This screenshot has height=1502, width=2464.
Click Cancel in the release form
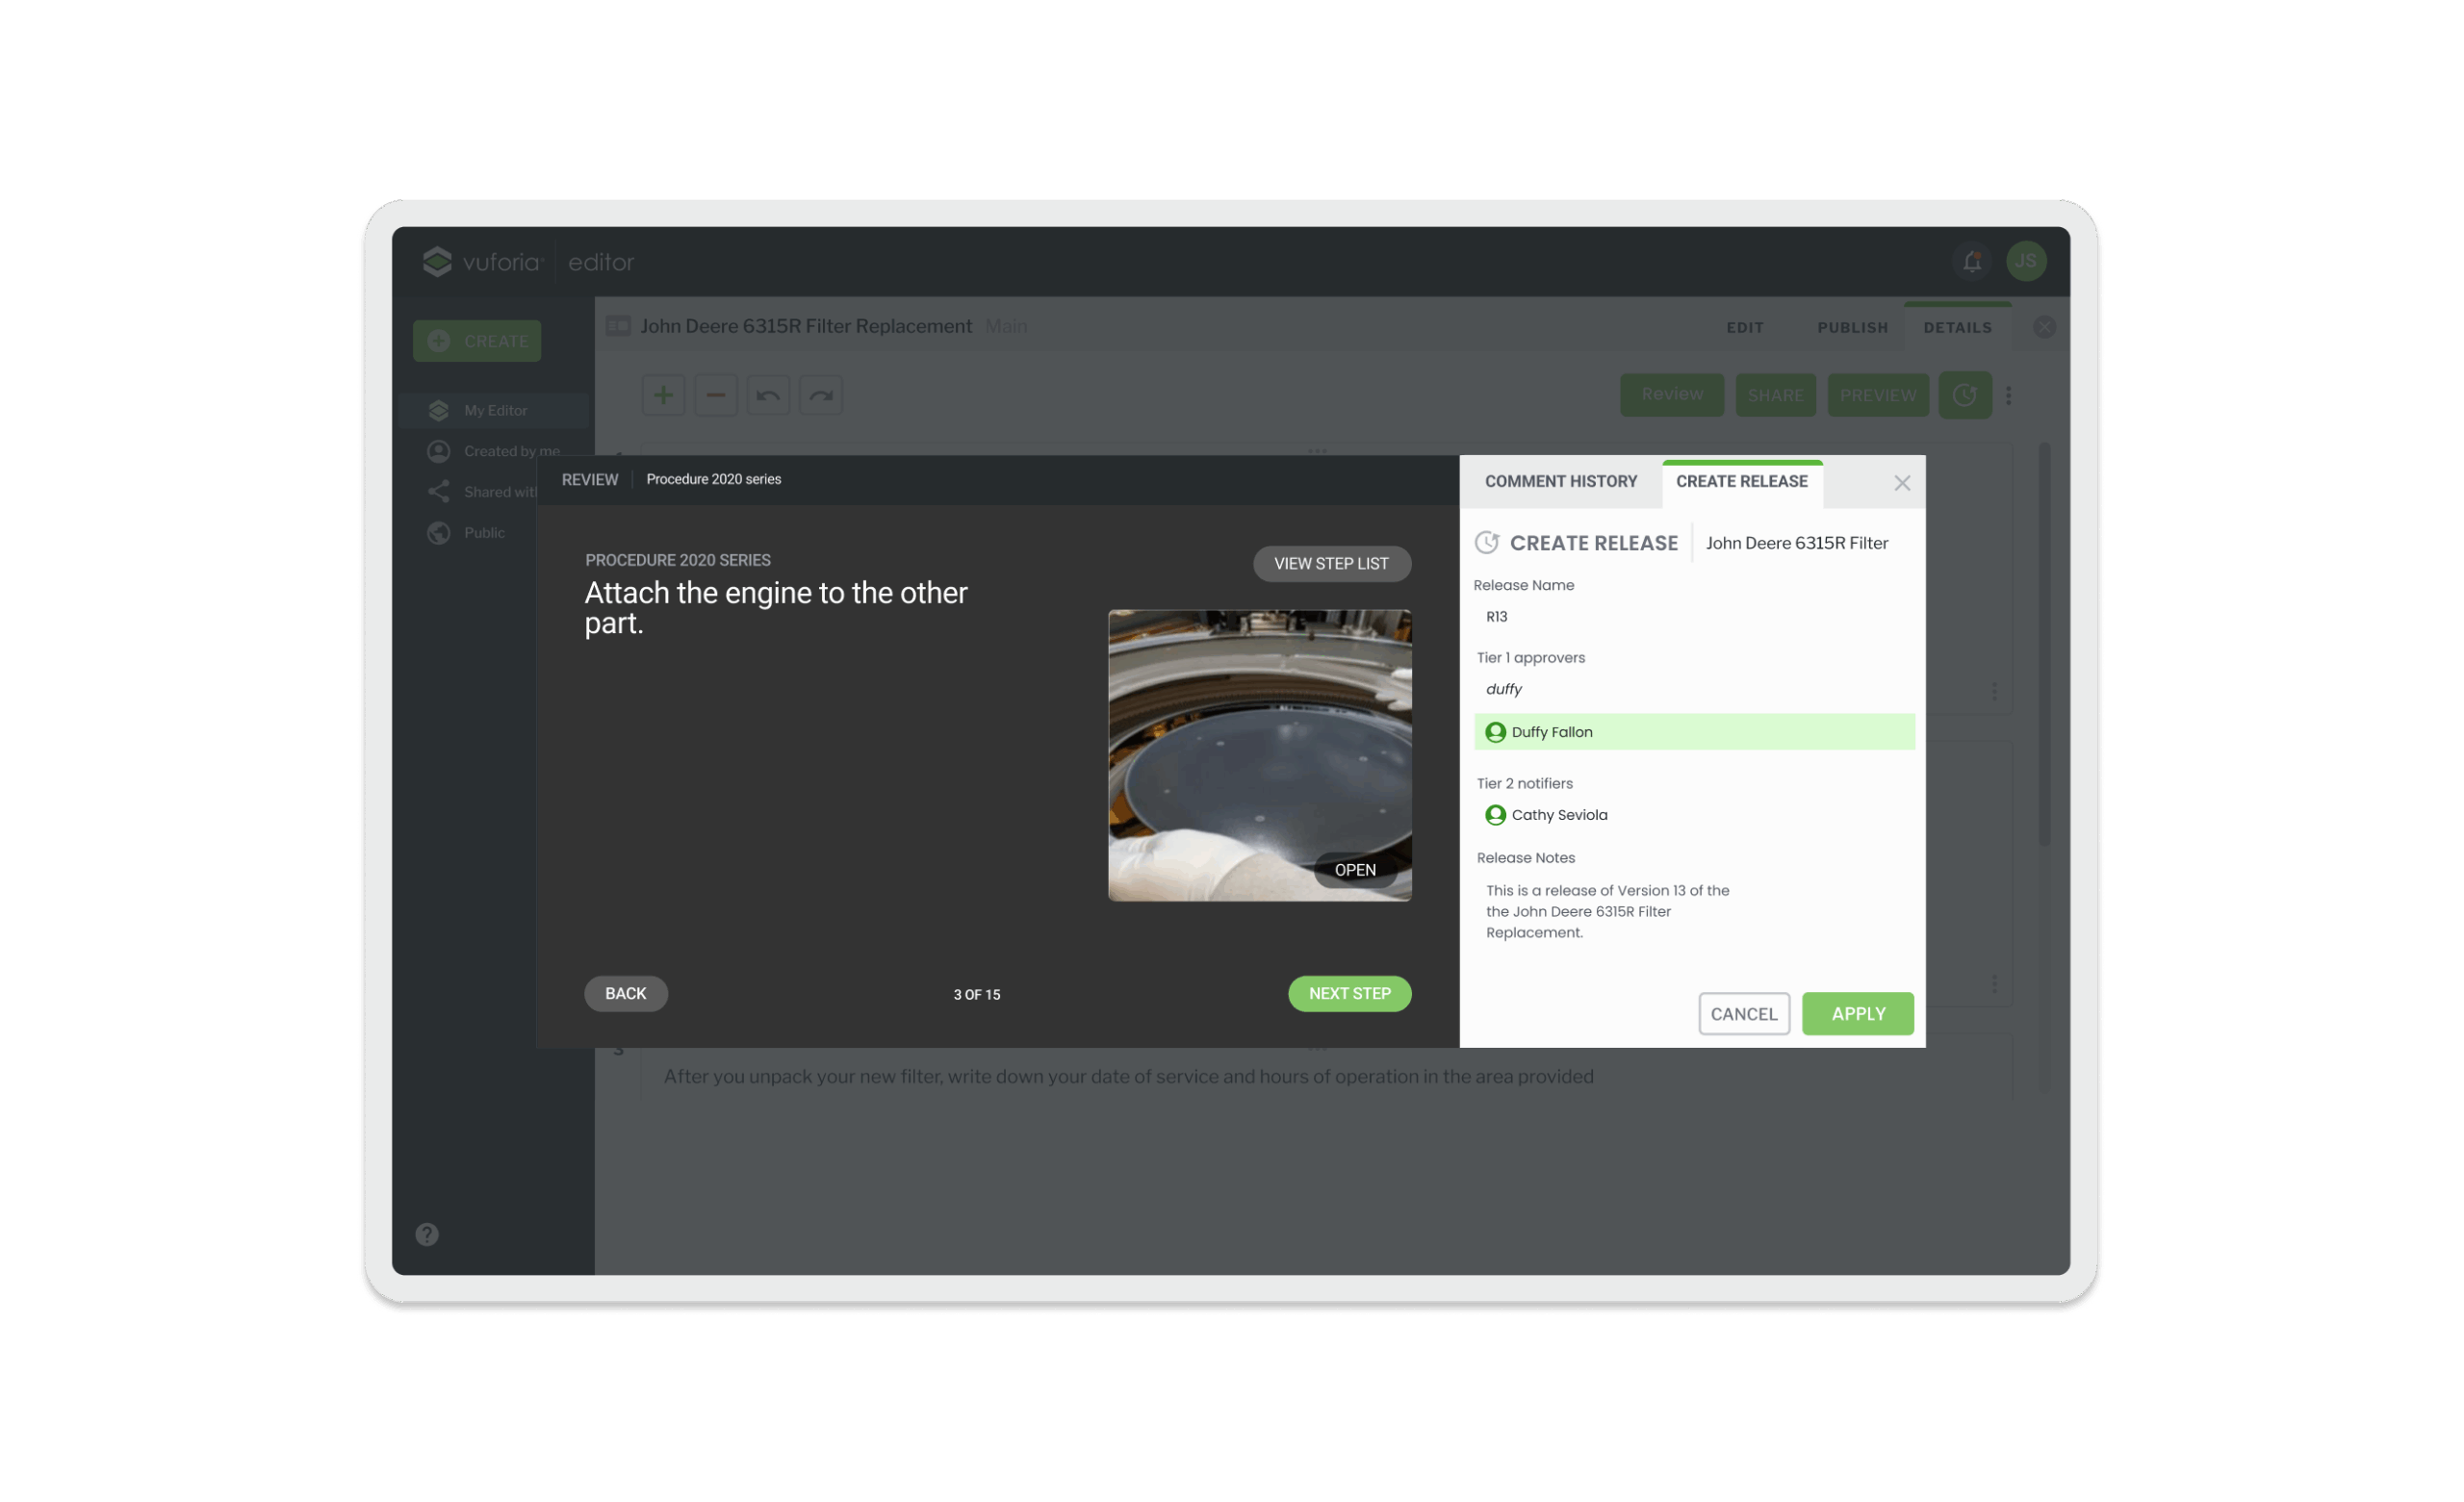pos(1743,1014)
